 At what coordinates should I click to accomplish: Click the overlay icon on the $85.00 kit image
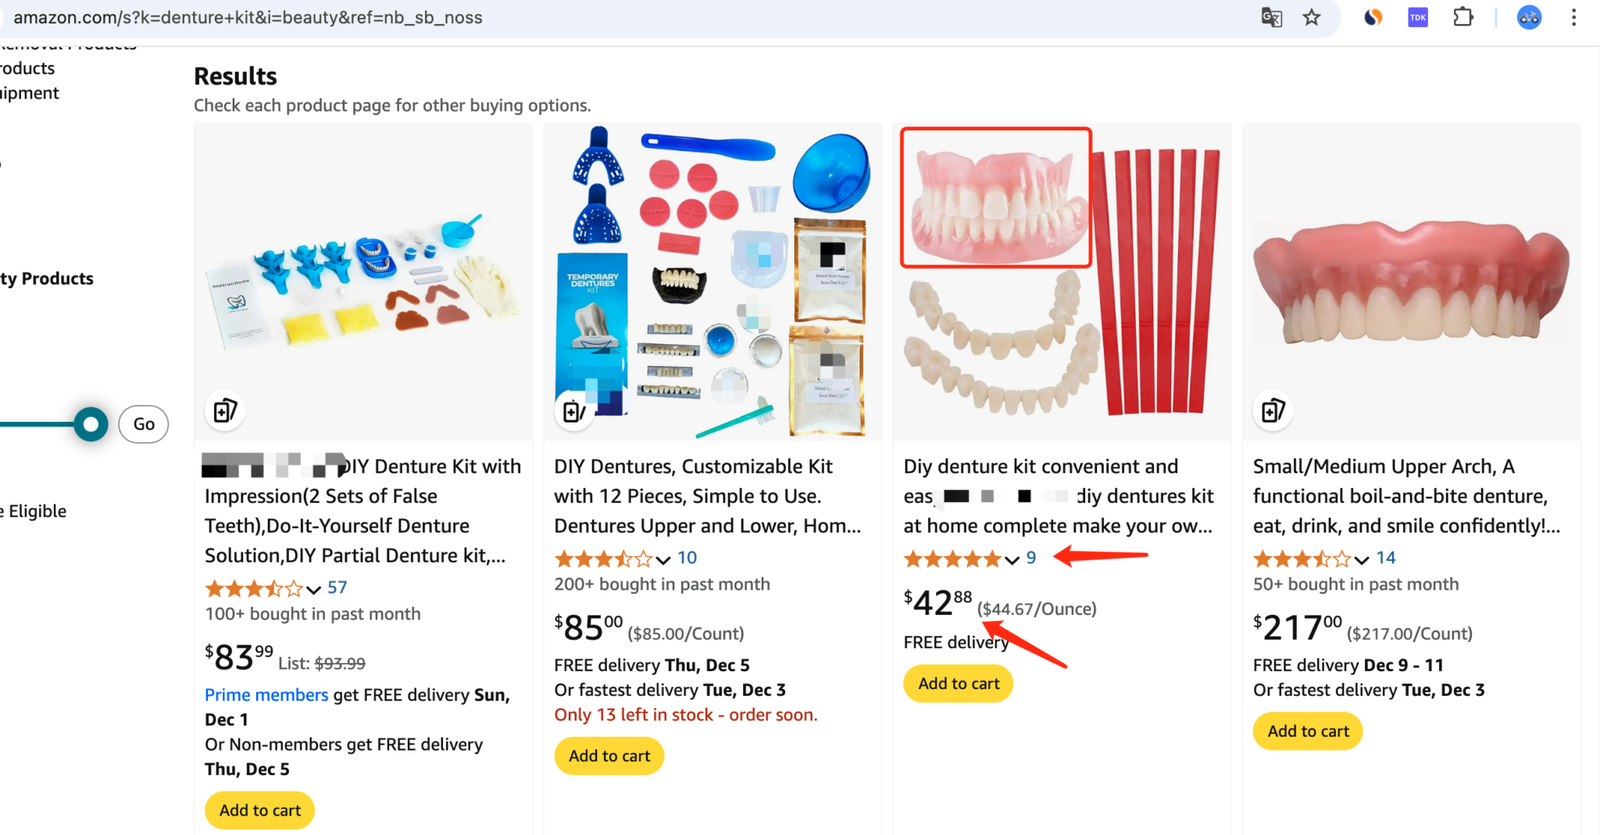pos(574,411)
